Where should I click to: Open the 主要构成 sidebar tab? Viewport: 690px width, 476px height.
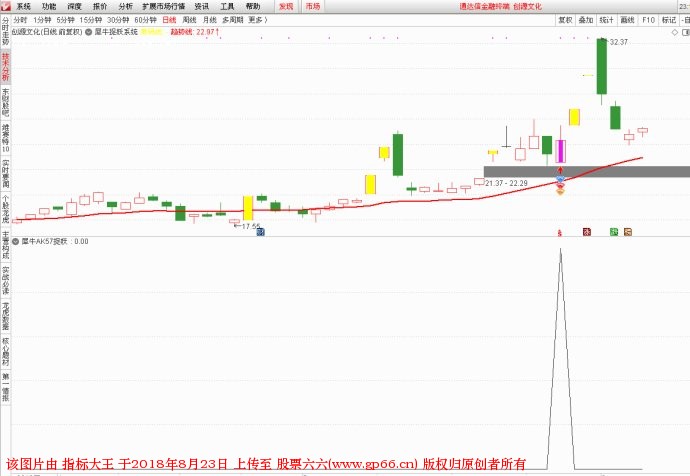[5, 245]
